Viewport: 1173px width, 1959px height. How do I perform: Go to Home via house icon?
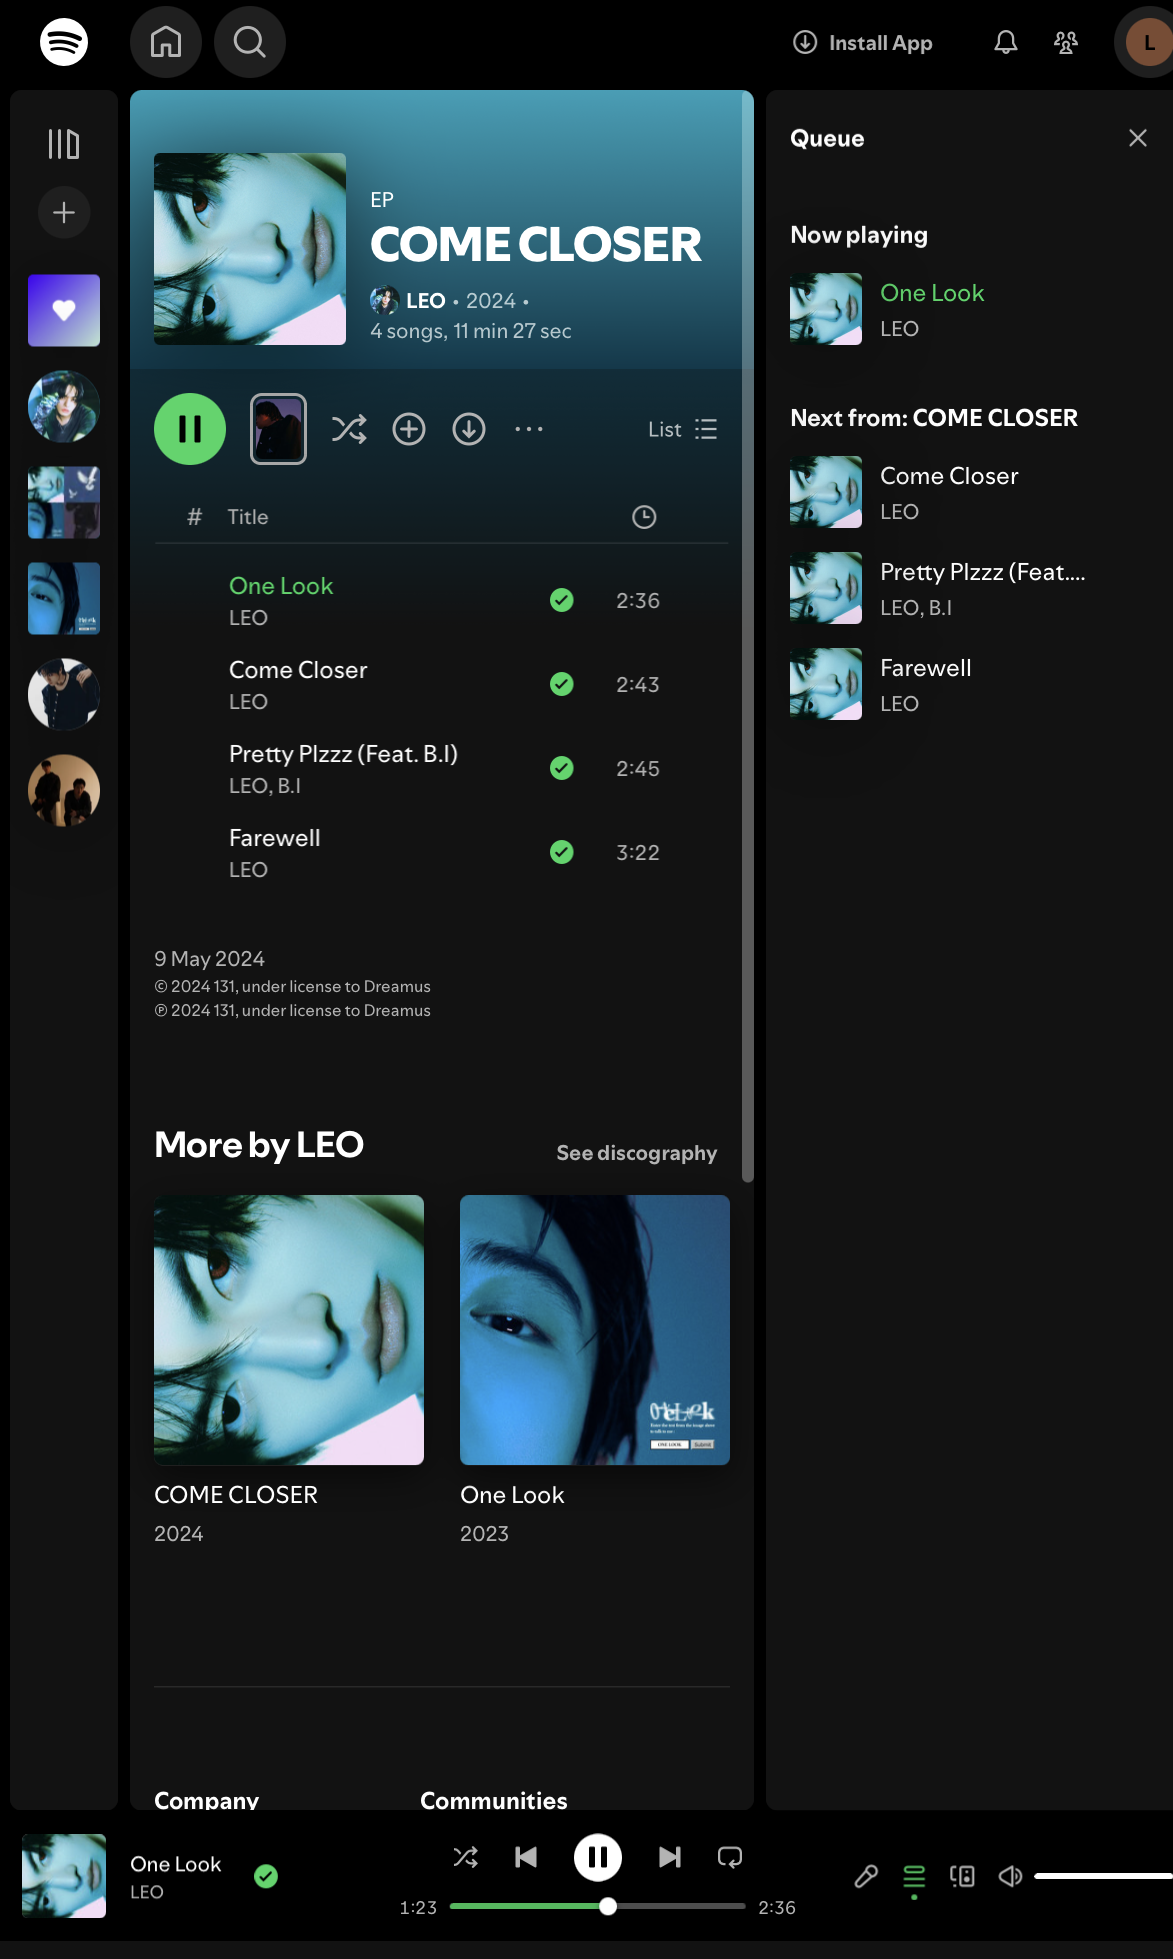[166, 42]
